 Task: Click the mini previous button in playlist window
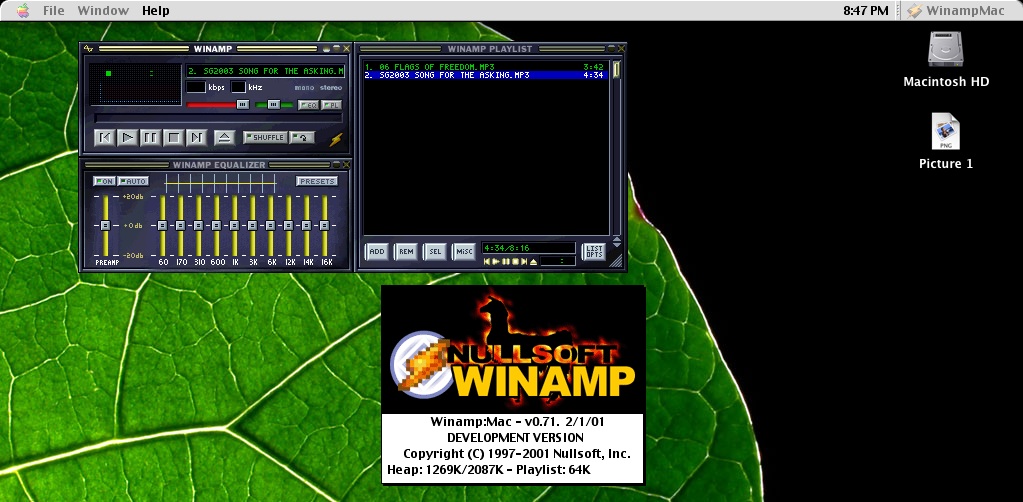(487, 261)
